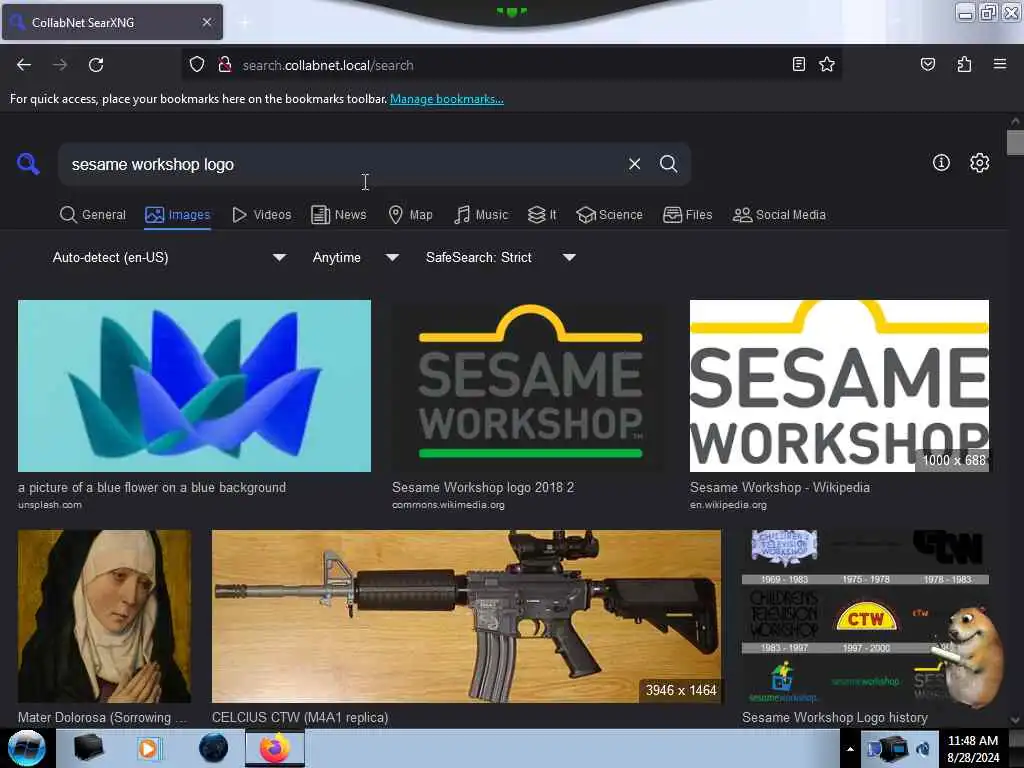Open Firefox application menu
This screenshot has width=1024, height=768.
tap(1000, 64)
